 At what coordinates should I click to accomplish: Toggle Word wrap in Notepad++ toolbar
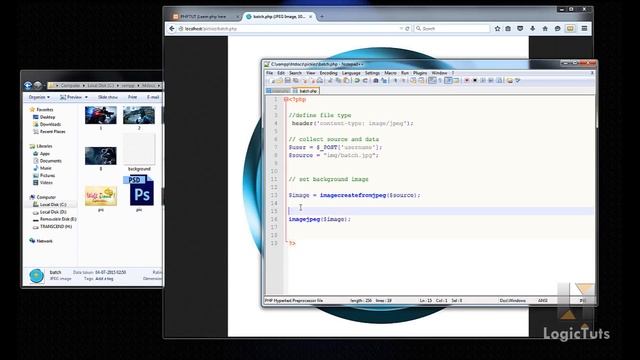point(432,81)
